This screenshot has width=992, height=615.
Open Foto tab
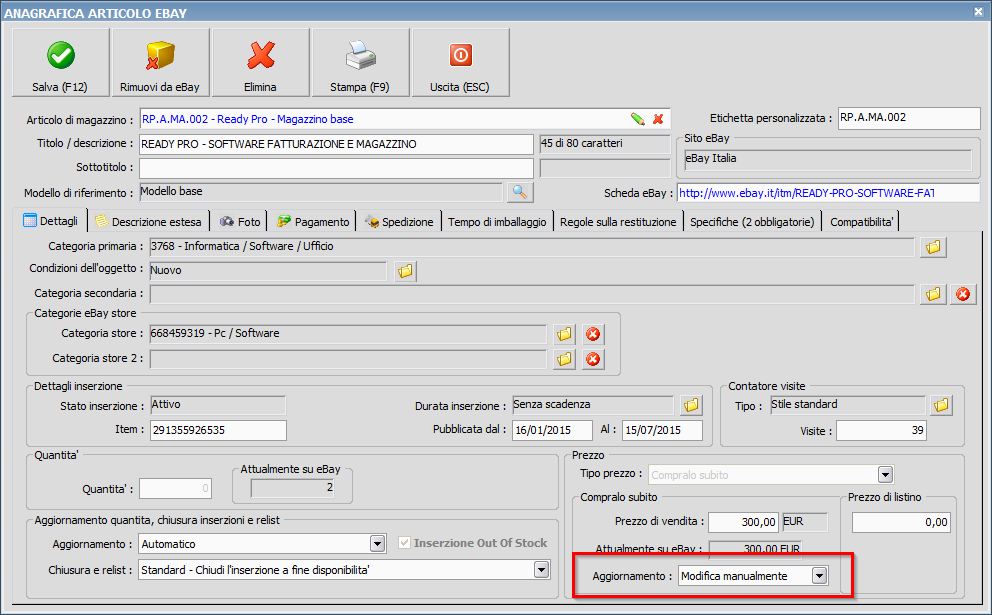pyautogui.click(x=240, y=222)
